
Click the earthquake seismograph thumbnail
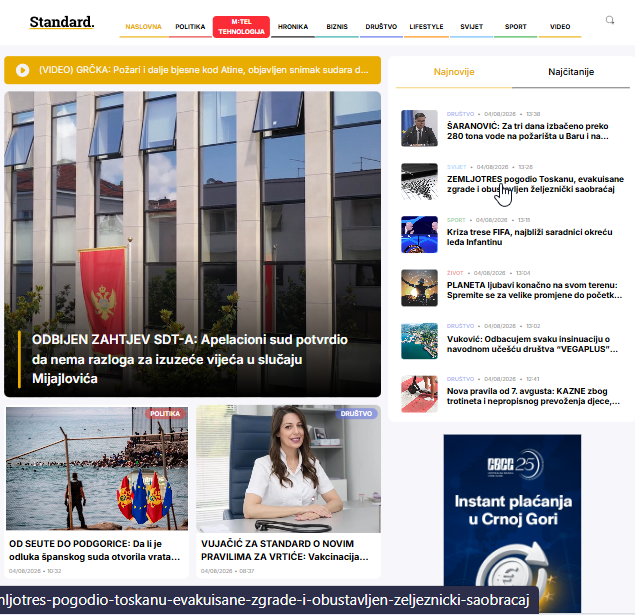[x=419, y=181]
